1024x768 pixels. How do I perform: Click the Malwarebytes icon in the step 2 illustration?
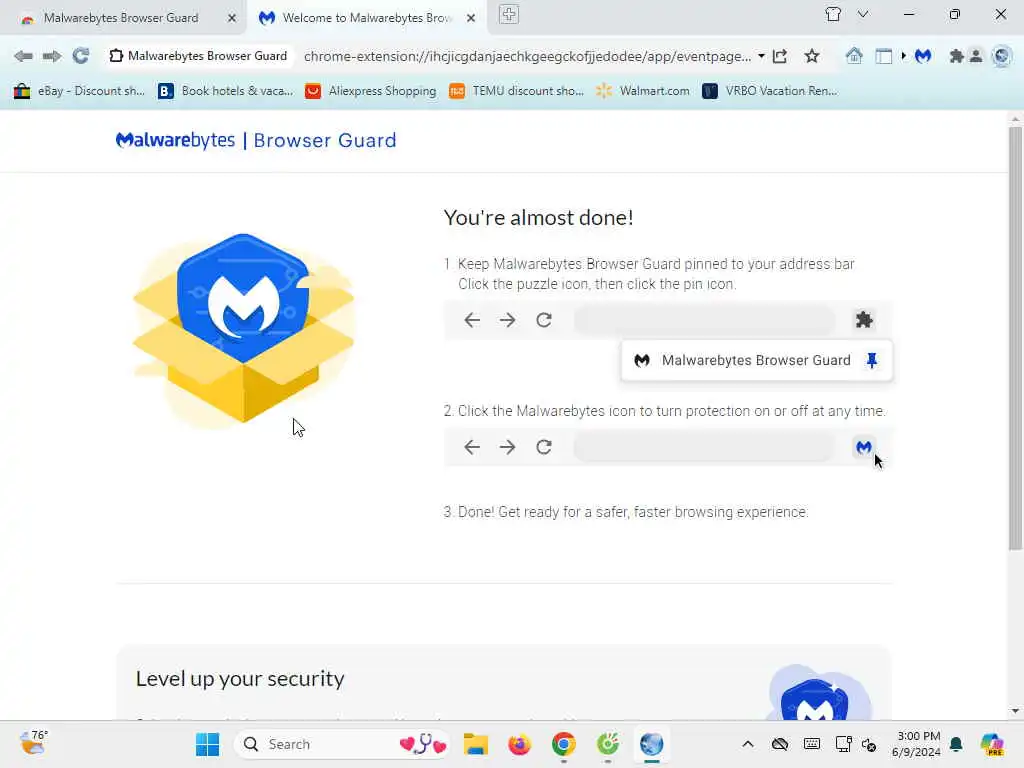pyautogui.click(x=863, y=447)
